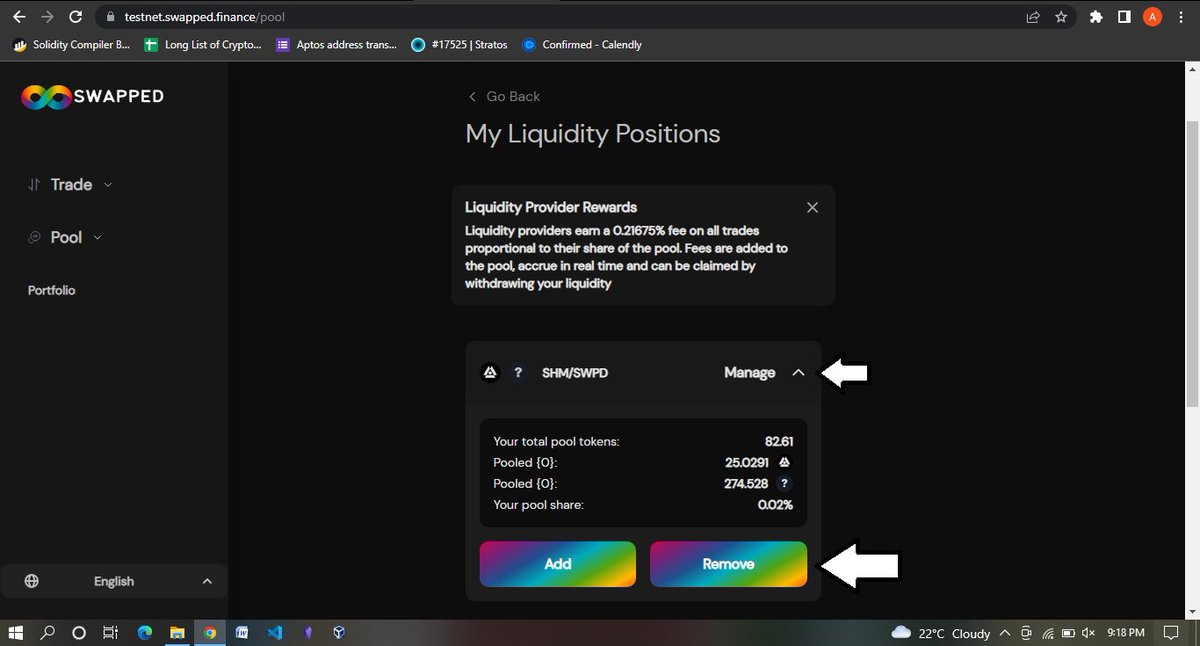Open the Portfolio page
The height and width of the screenshot is (646, 1200).
[52, 290]
